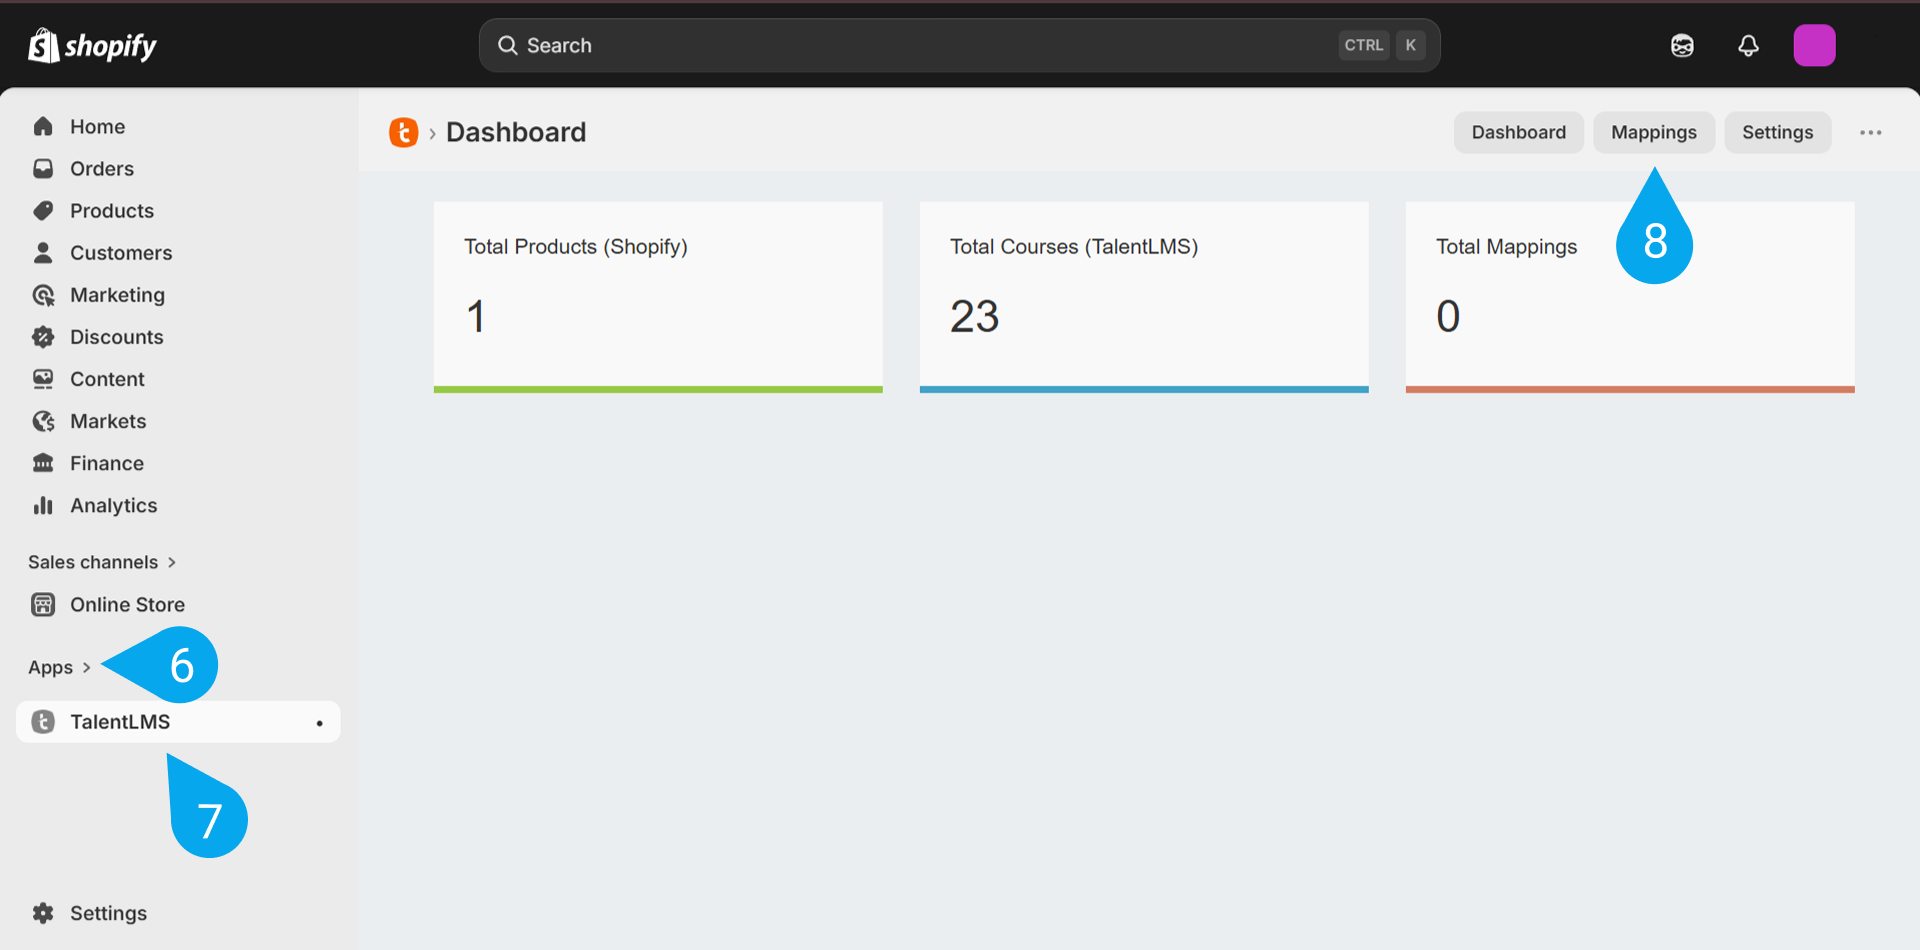
Task: Click the Discounts badge icon
Action: [x=43, y=337]
